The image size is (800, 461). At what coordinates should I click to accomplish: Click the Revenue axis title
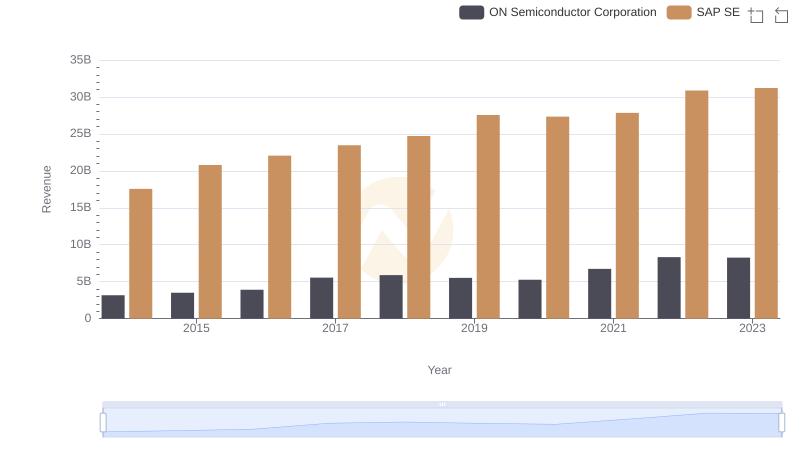(x=46, y=189)
